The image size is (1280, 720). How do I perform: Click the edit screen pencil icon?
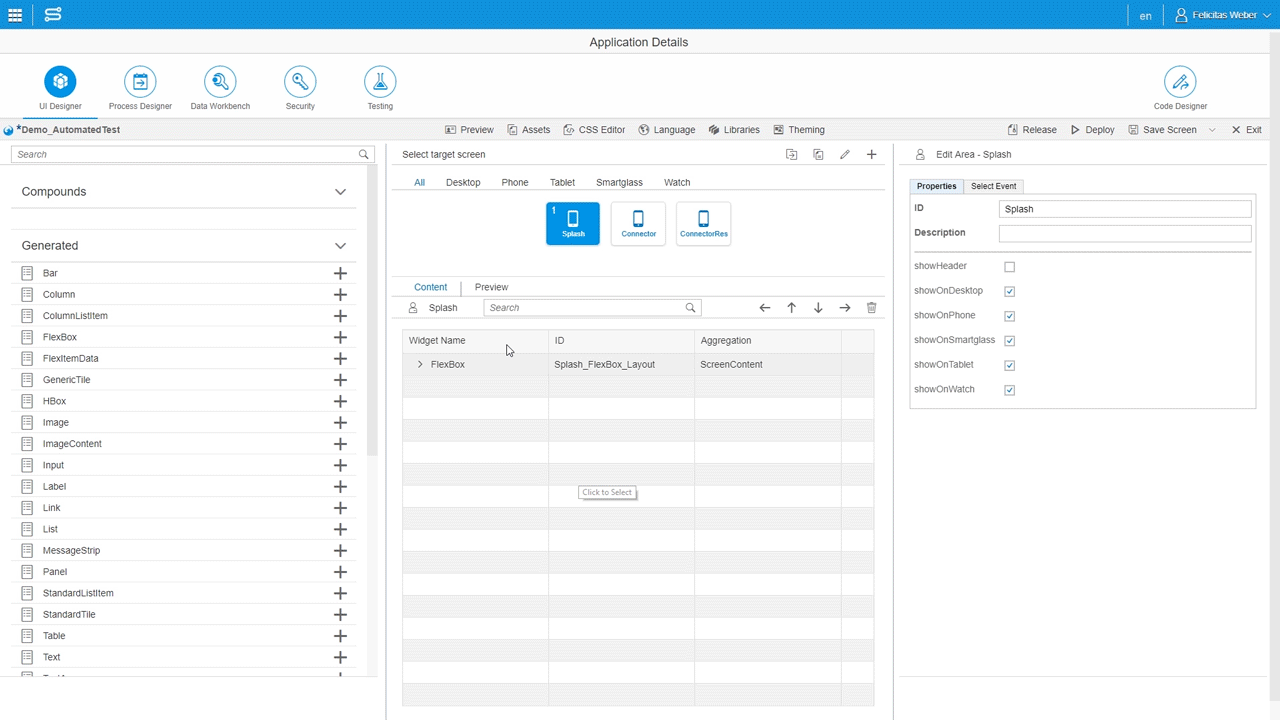845,155
